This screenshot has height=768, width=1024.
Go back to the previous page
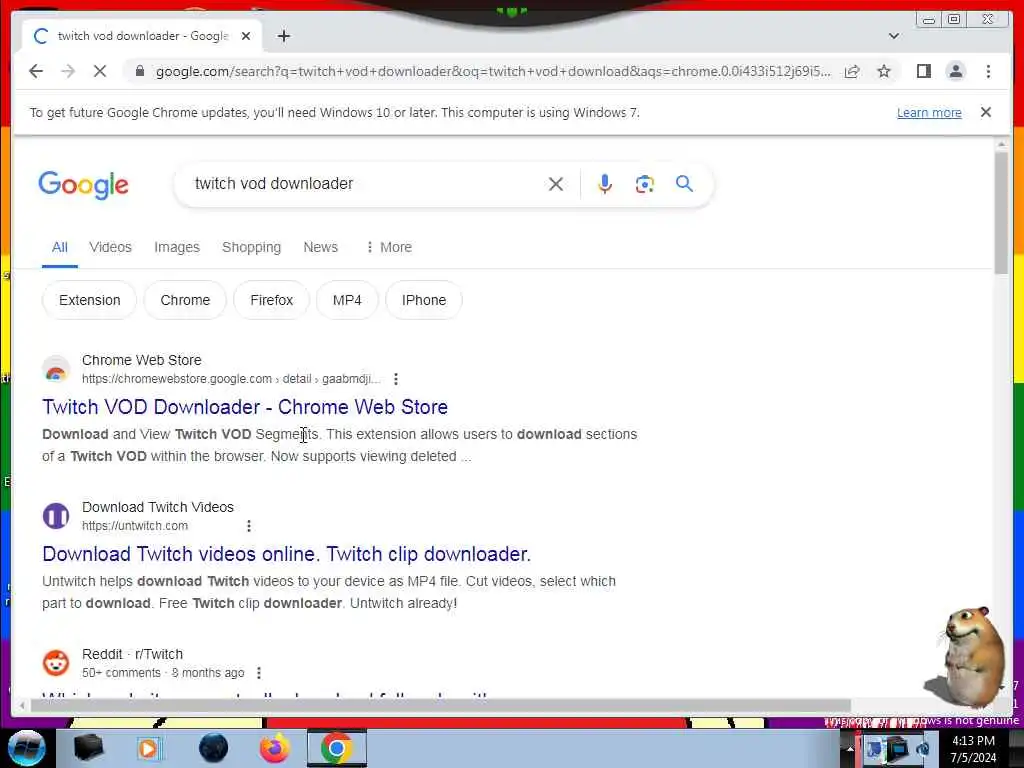[x=36, y=71]
